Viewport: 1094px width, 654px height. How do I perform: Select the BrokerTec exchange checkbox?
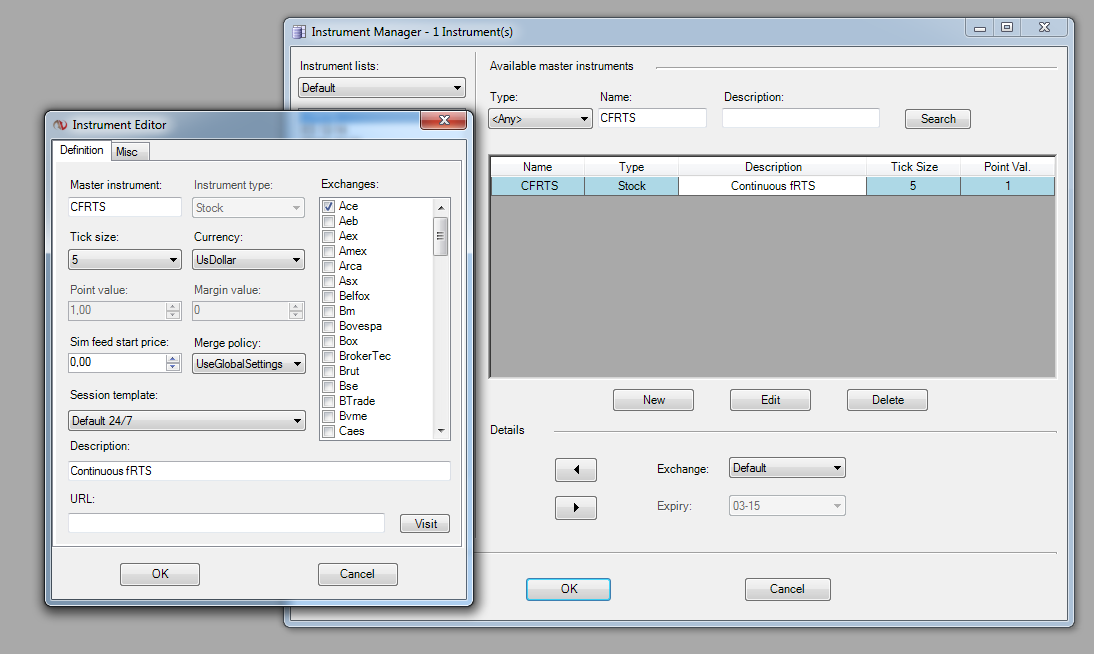point(329,357)
